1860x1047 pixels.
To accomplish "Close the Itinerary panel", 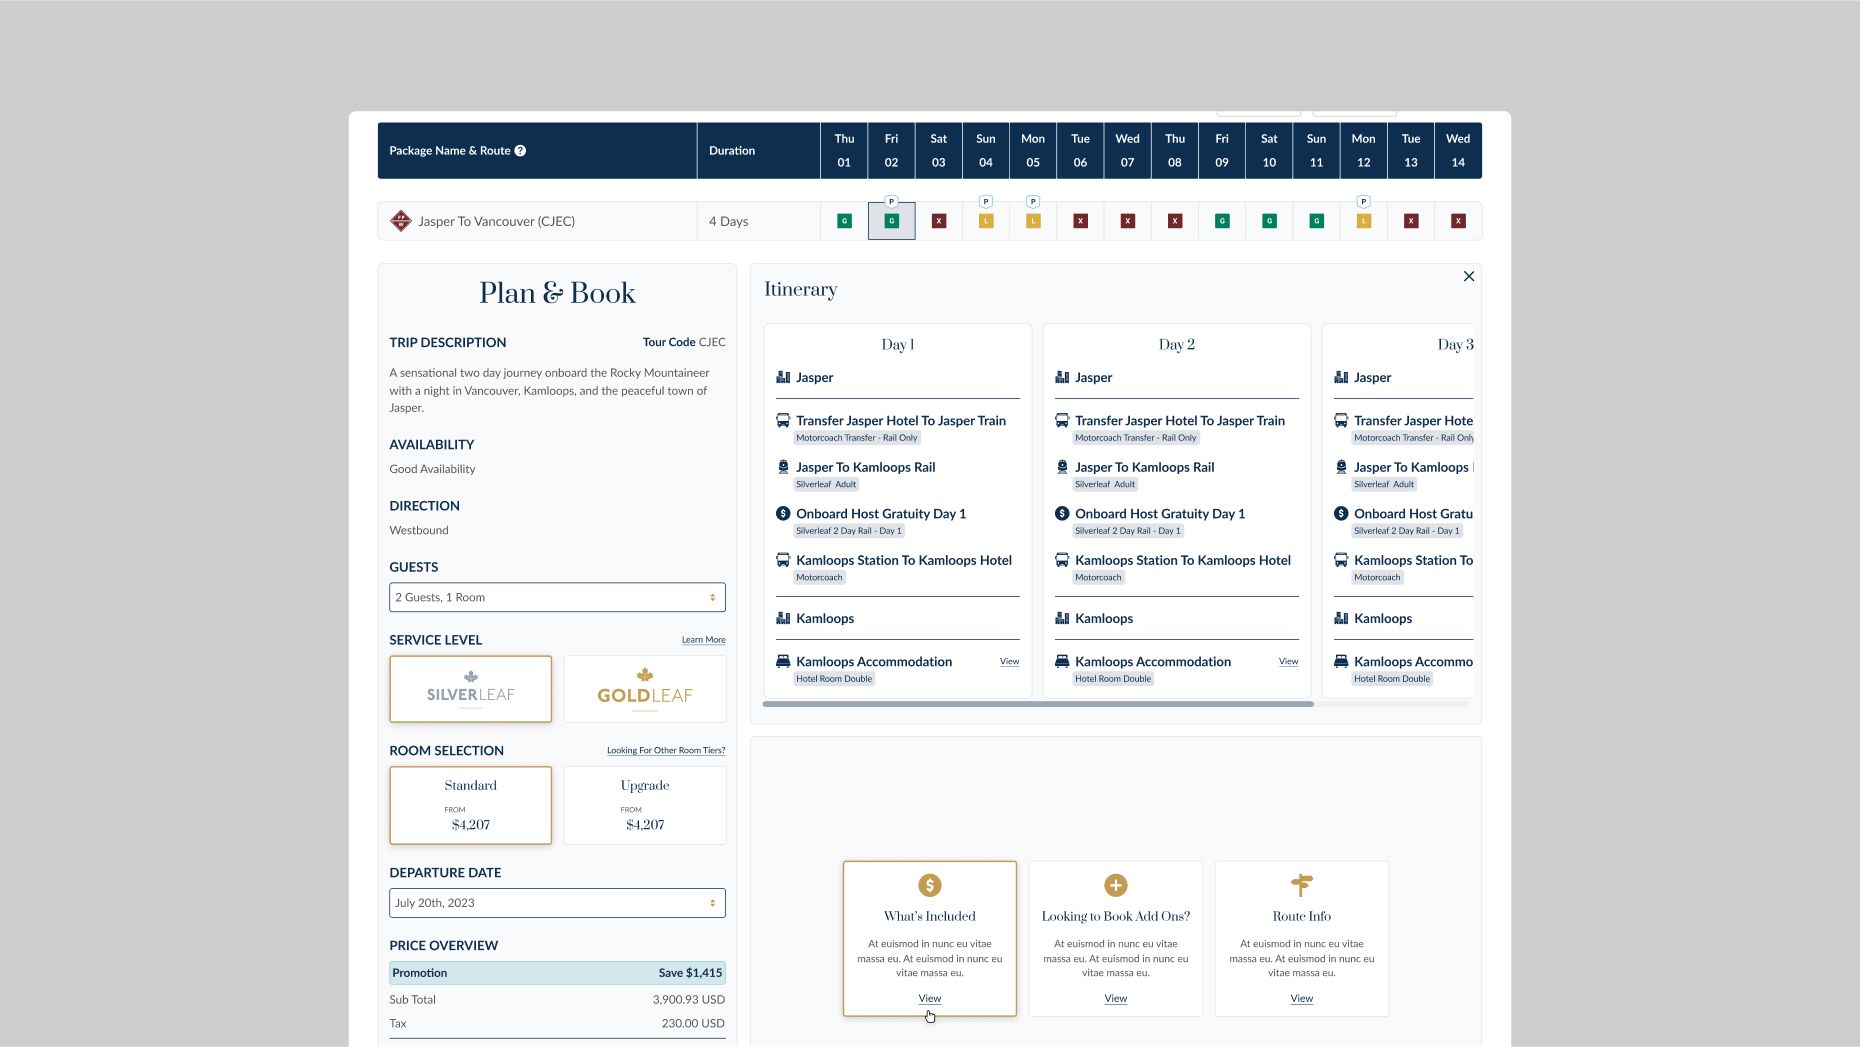I will [1469, 276].
